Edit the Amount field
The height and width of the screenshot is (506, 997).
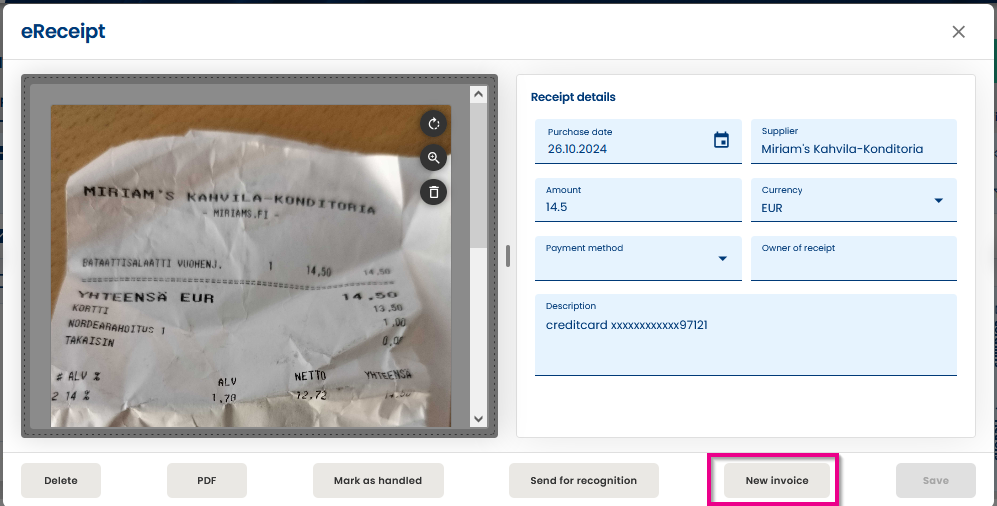(x=638, y=200)
